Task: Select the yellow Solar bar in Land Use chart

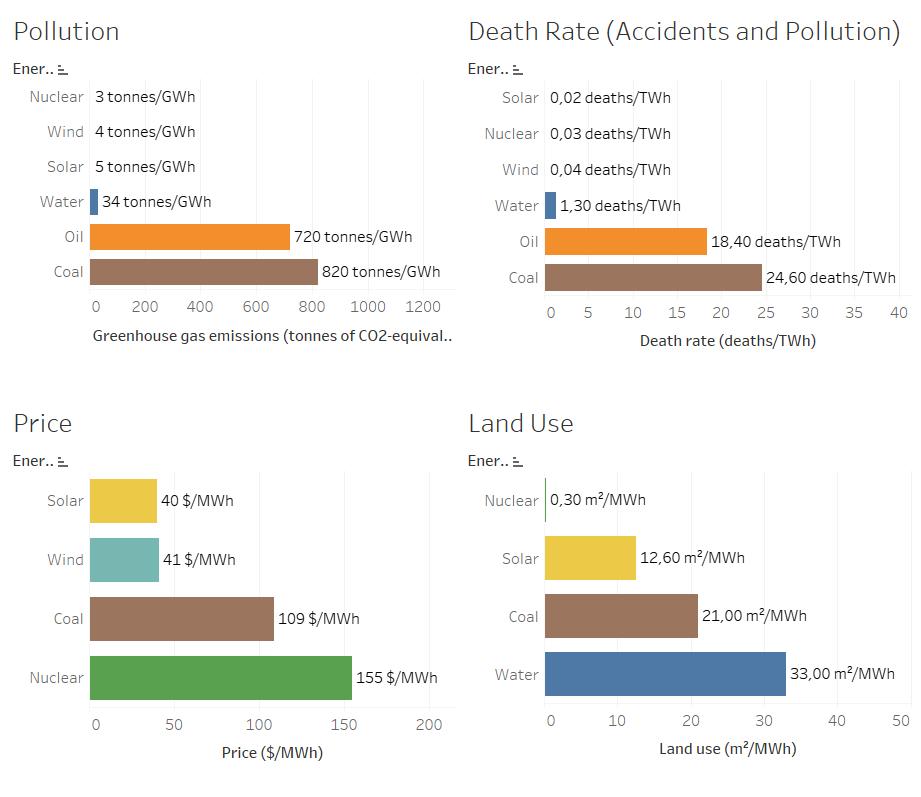Action: [x=590, y=558]
